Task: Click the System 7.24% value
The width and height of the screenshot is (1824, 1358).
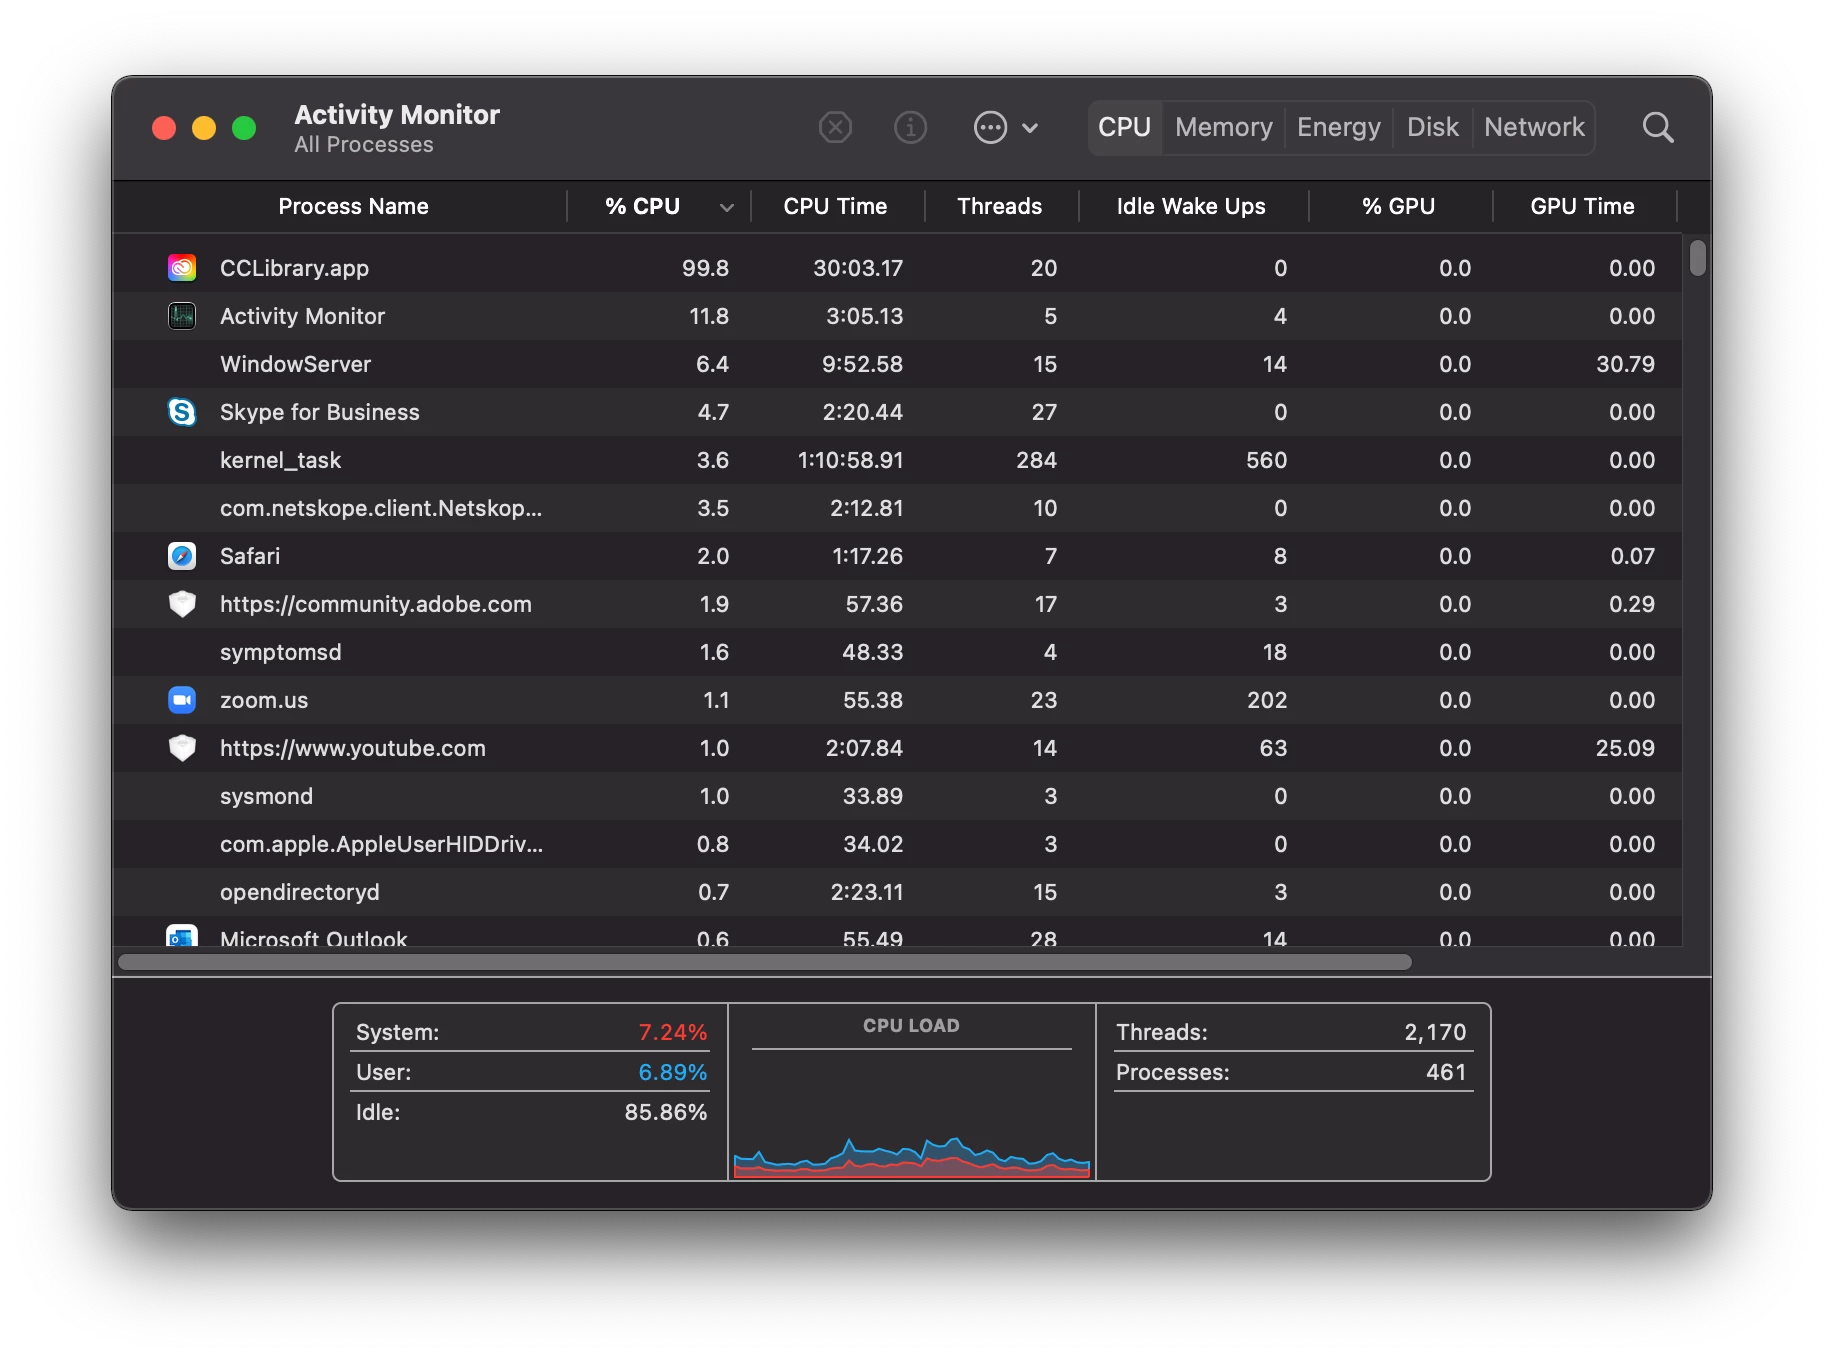Action: [672, 1032]
